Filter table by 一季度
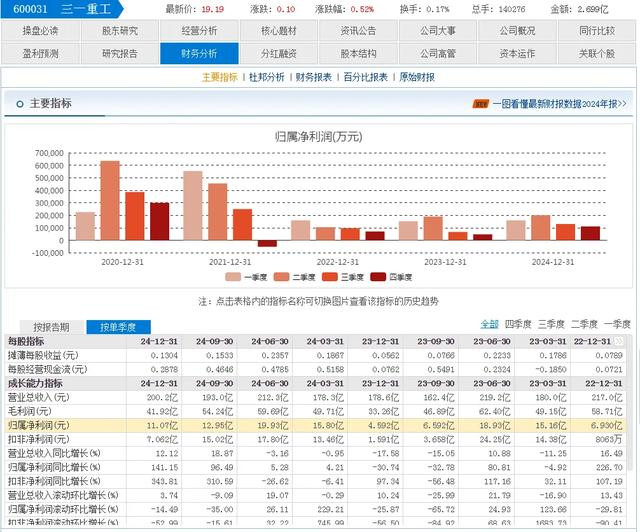The width and height of the screenshot is (640, 532). [x=617, y=324]
